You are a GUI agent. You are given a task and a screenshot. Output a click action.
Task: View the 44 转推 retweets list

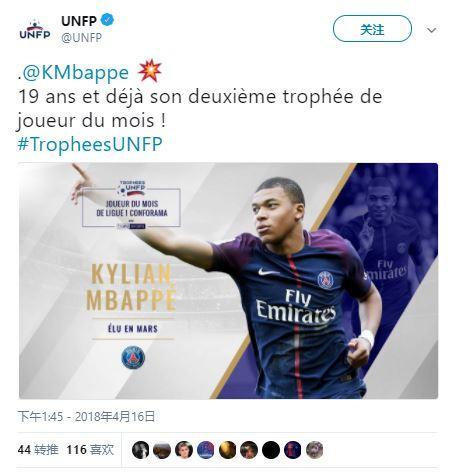[x=38, y=450]
